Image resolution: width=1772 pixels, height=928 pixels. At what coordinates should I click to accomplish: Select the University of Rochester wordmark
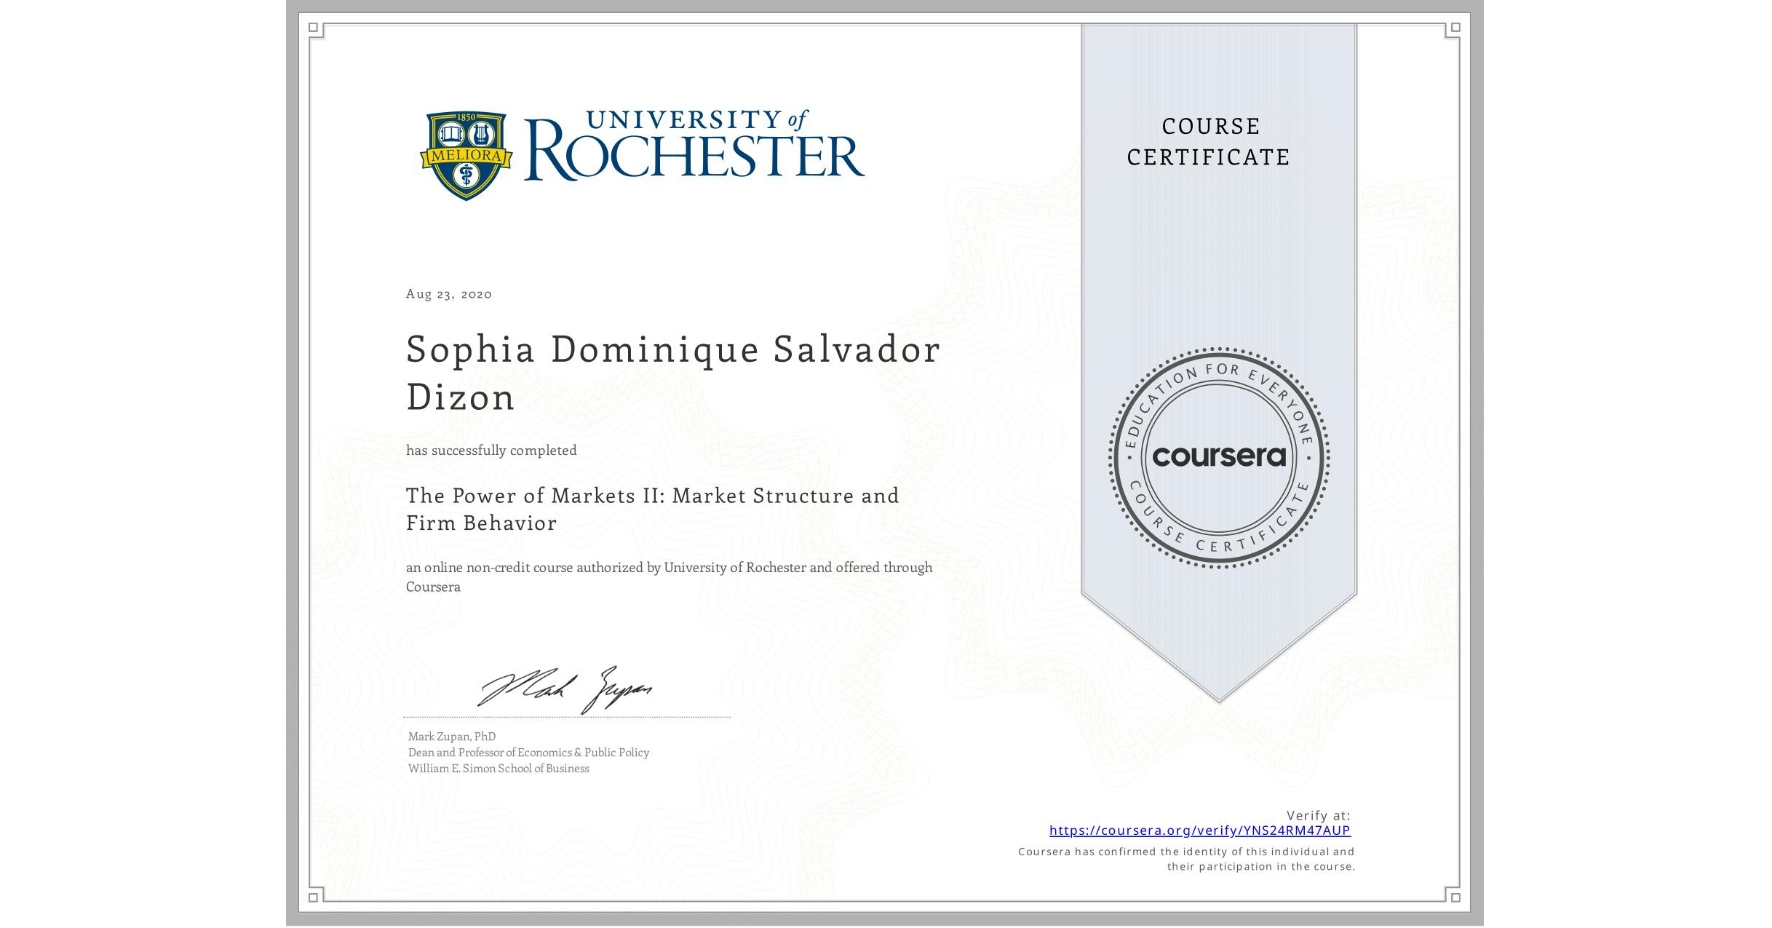click(x=693, y=147)
